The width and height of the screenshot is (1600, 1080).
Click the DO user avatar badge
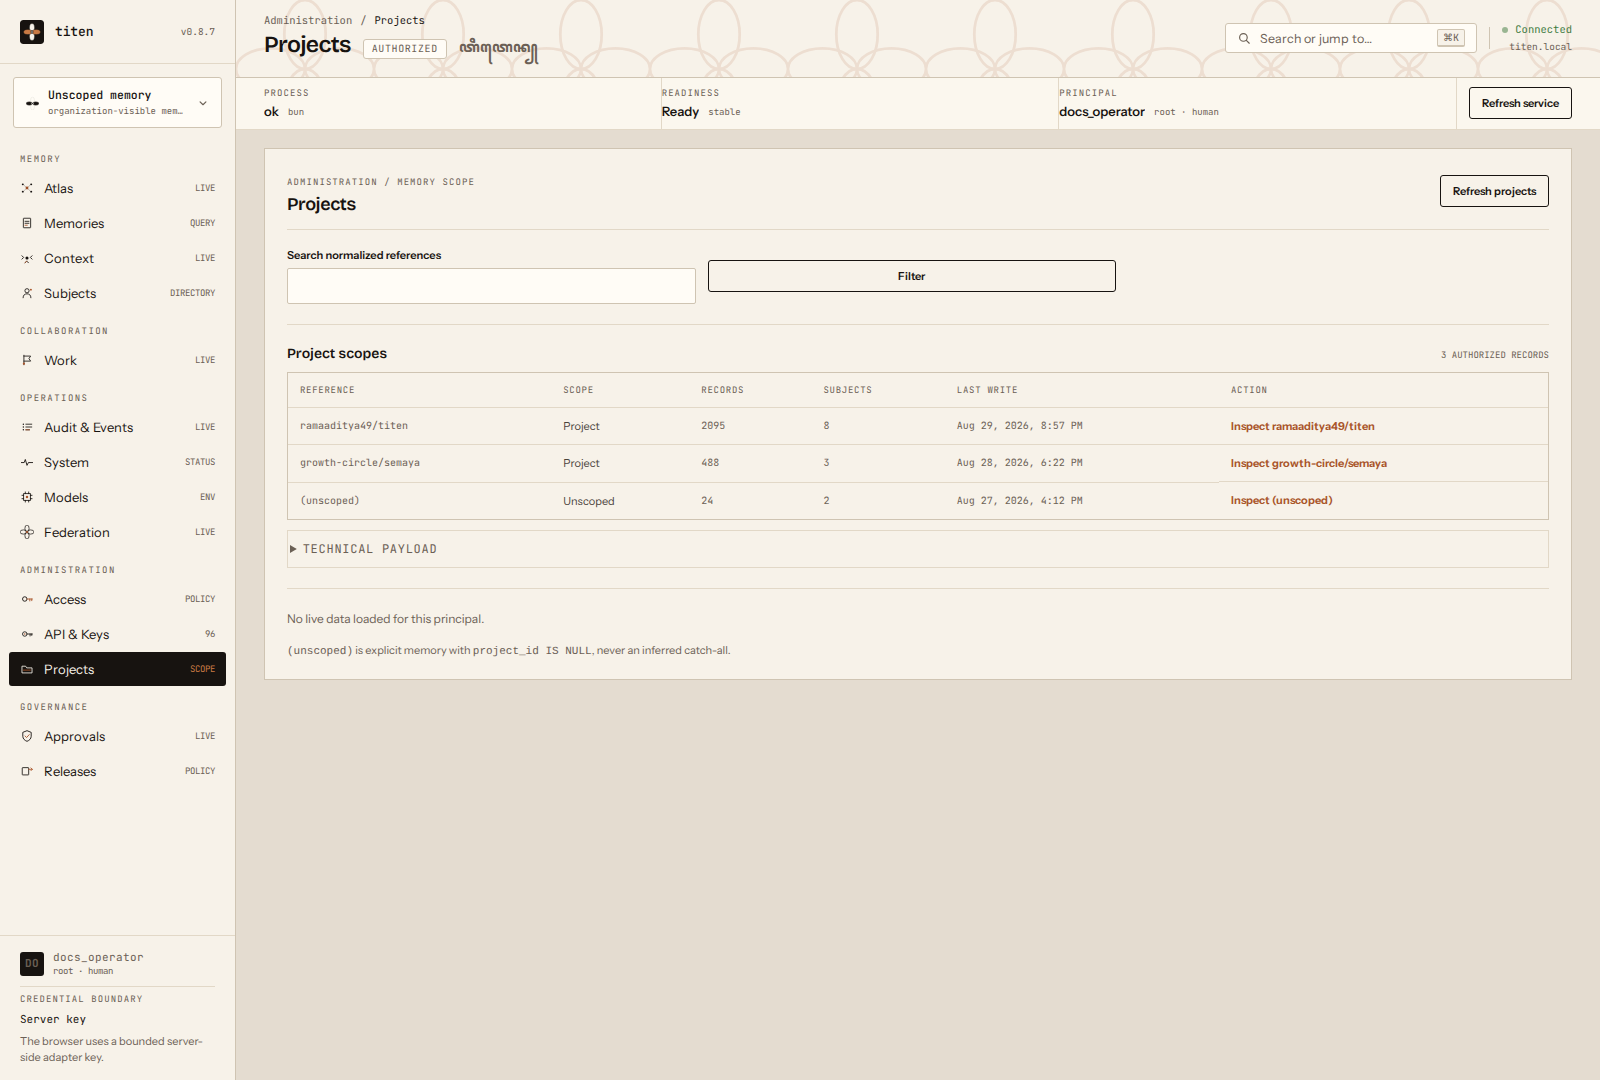[x=32, y=963]
